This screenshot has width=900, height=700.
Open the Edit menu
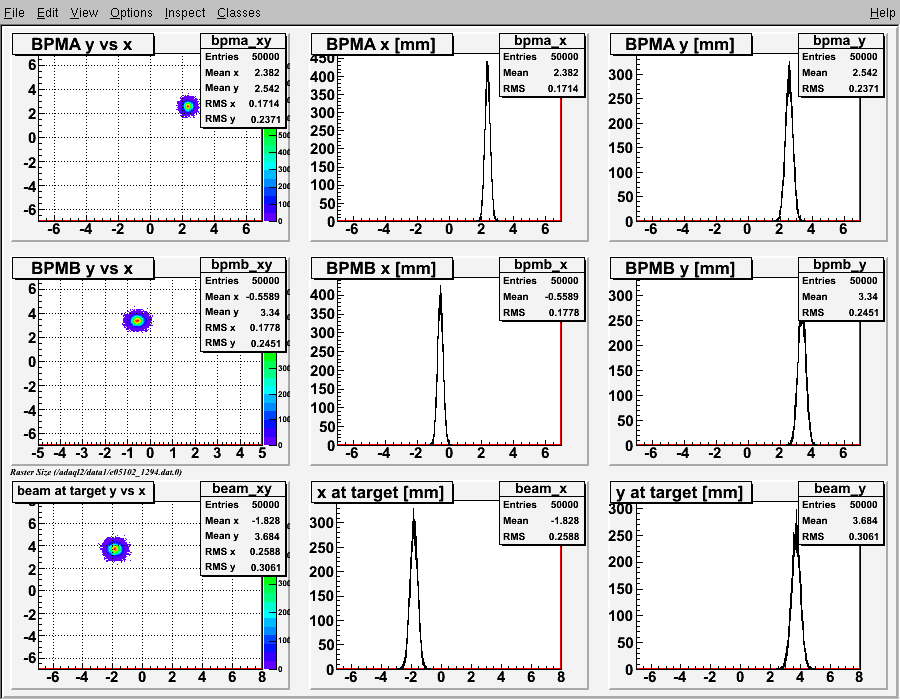click(48, 12)
